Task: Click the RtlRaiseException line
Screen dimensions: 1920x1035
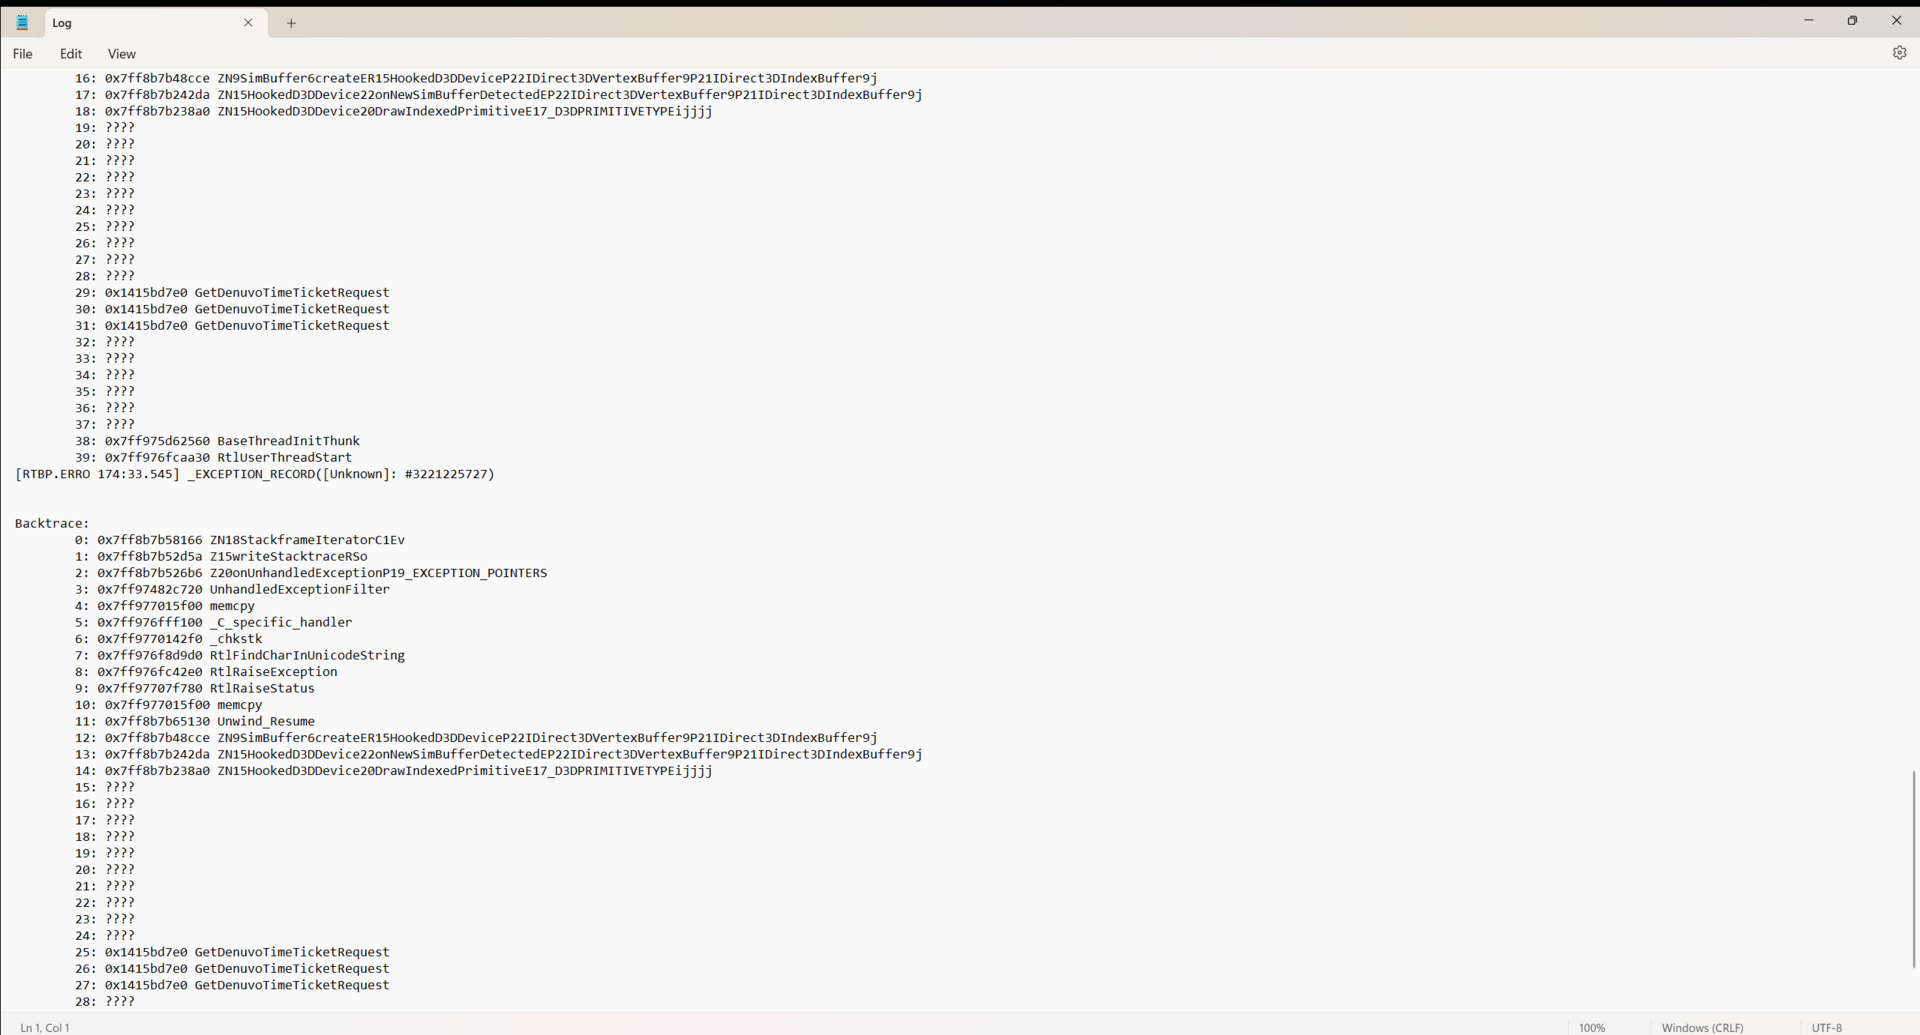Action: [x=206, y=672]
